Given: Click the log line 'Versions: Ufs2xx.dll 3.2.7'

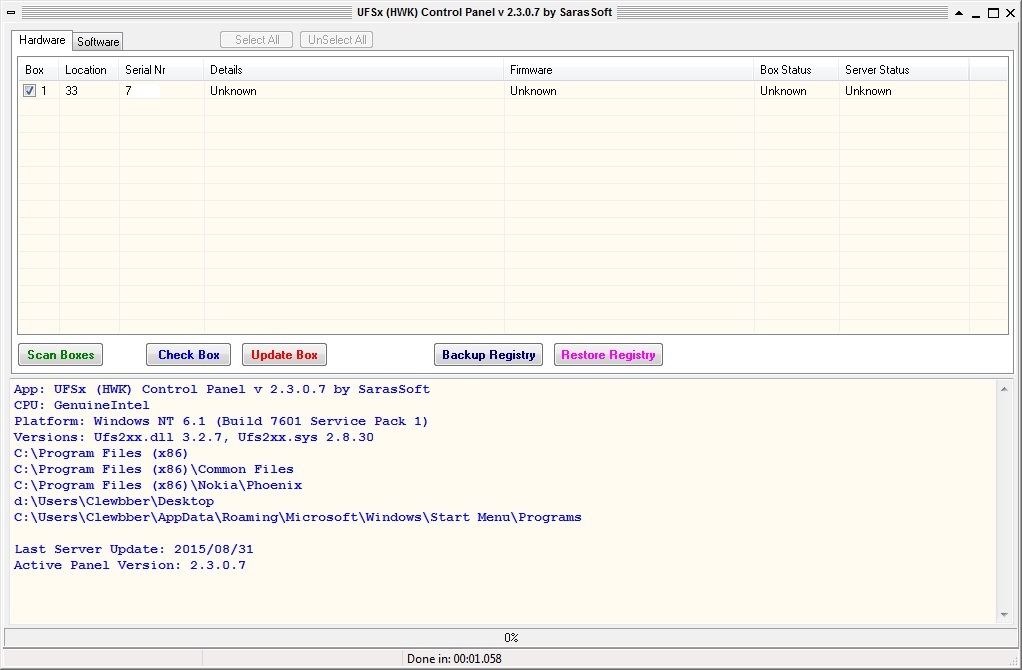Looking at the screenshot, I should click(194, 437).
